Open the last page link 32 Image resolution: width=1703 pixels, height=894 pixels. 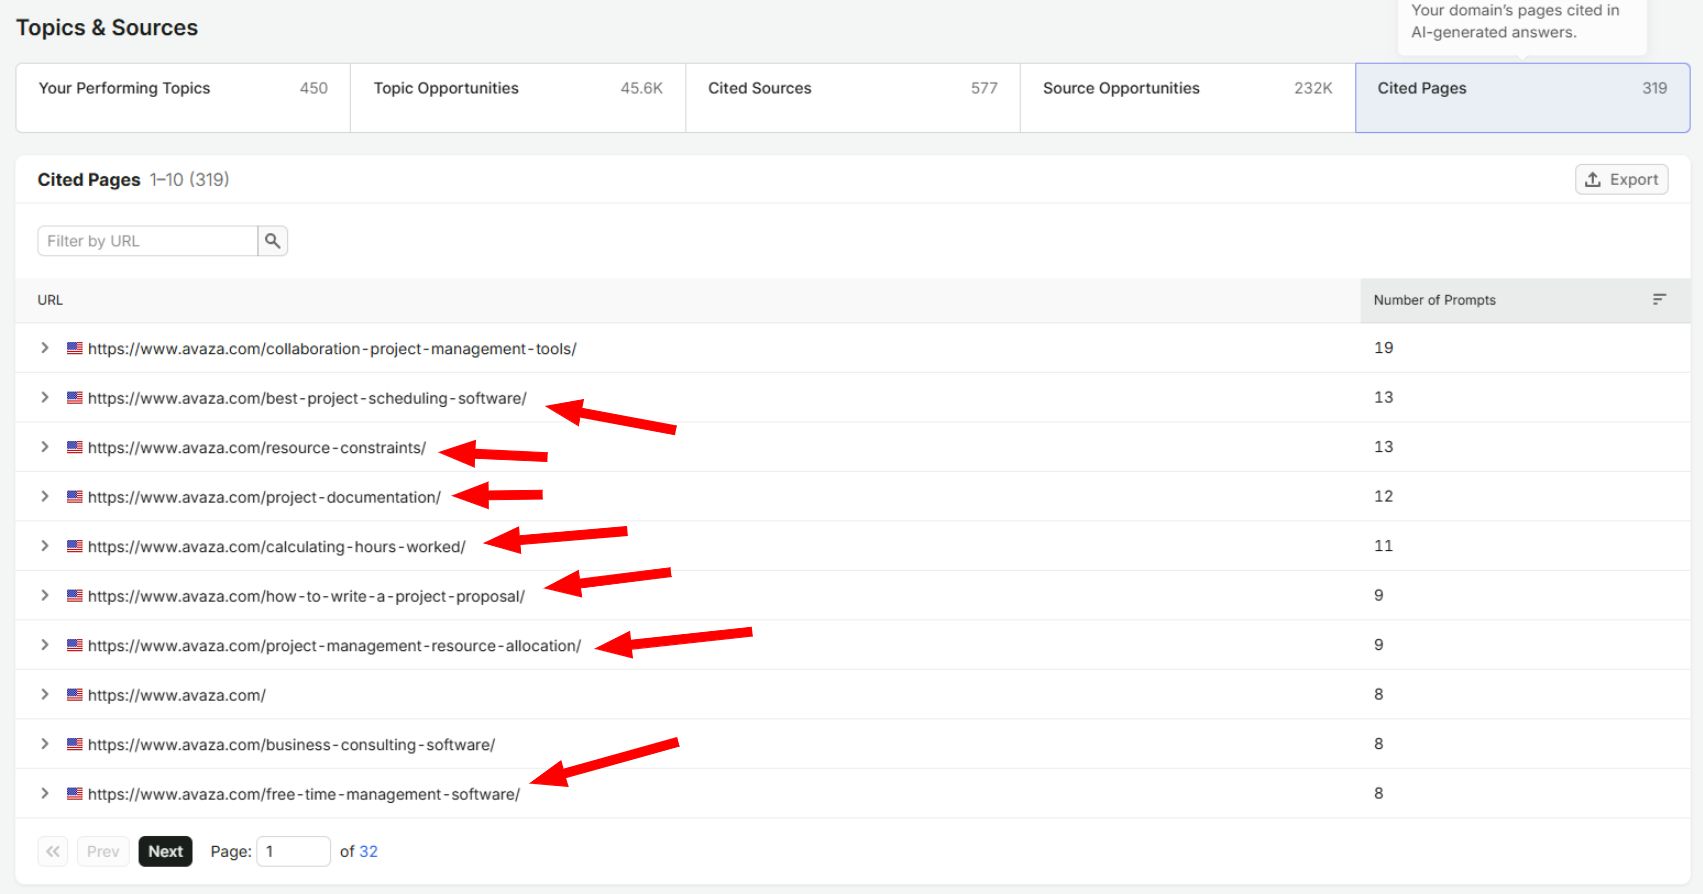coord(369,852)
